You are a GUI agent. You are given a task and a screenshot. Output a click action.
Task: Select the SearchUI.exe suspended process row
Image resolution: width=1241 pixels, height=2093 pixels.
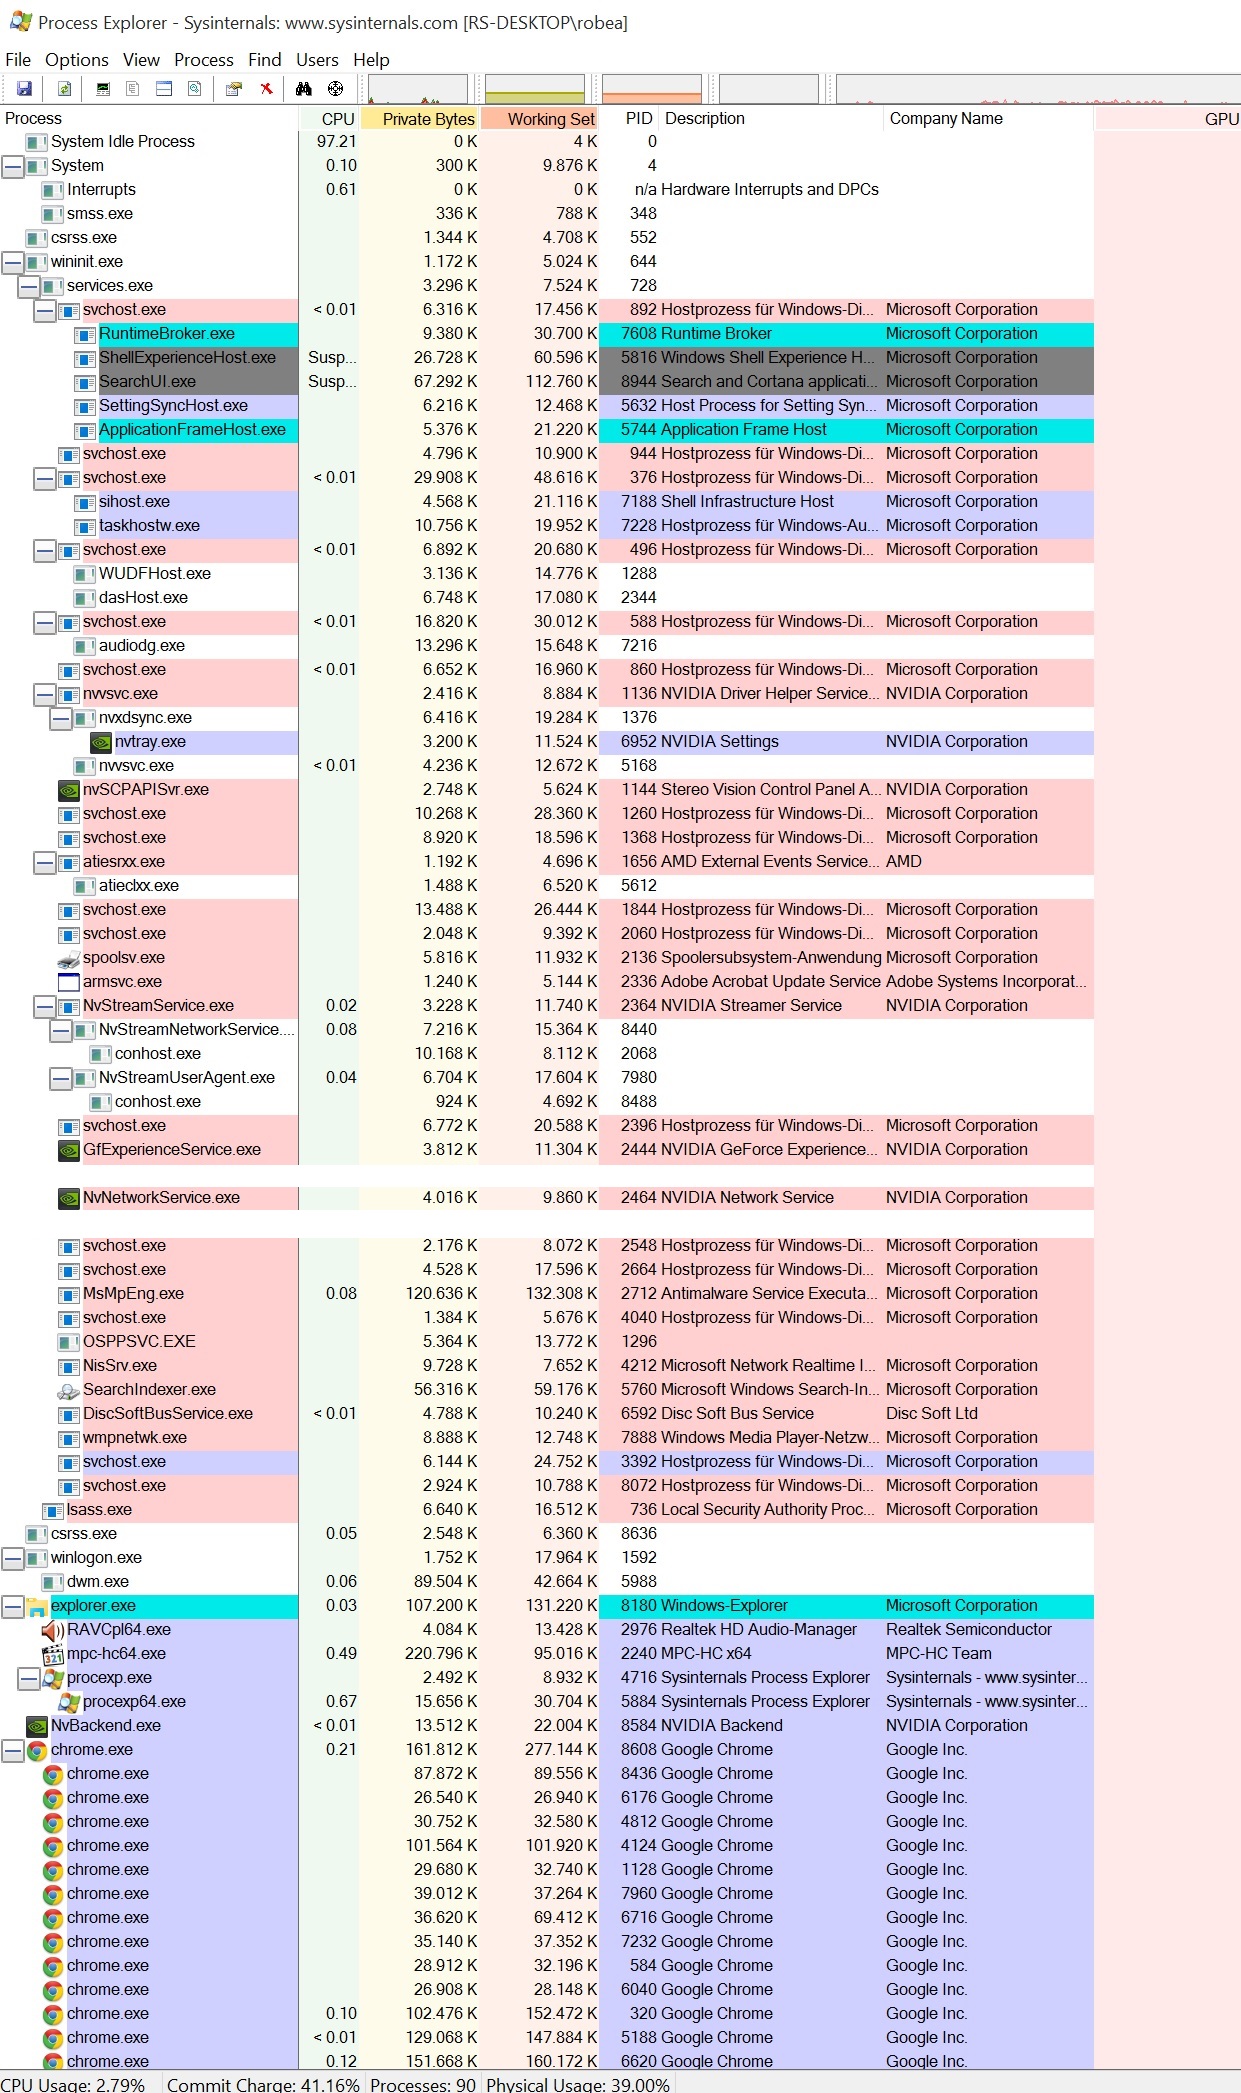click(x=547, y=382)
